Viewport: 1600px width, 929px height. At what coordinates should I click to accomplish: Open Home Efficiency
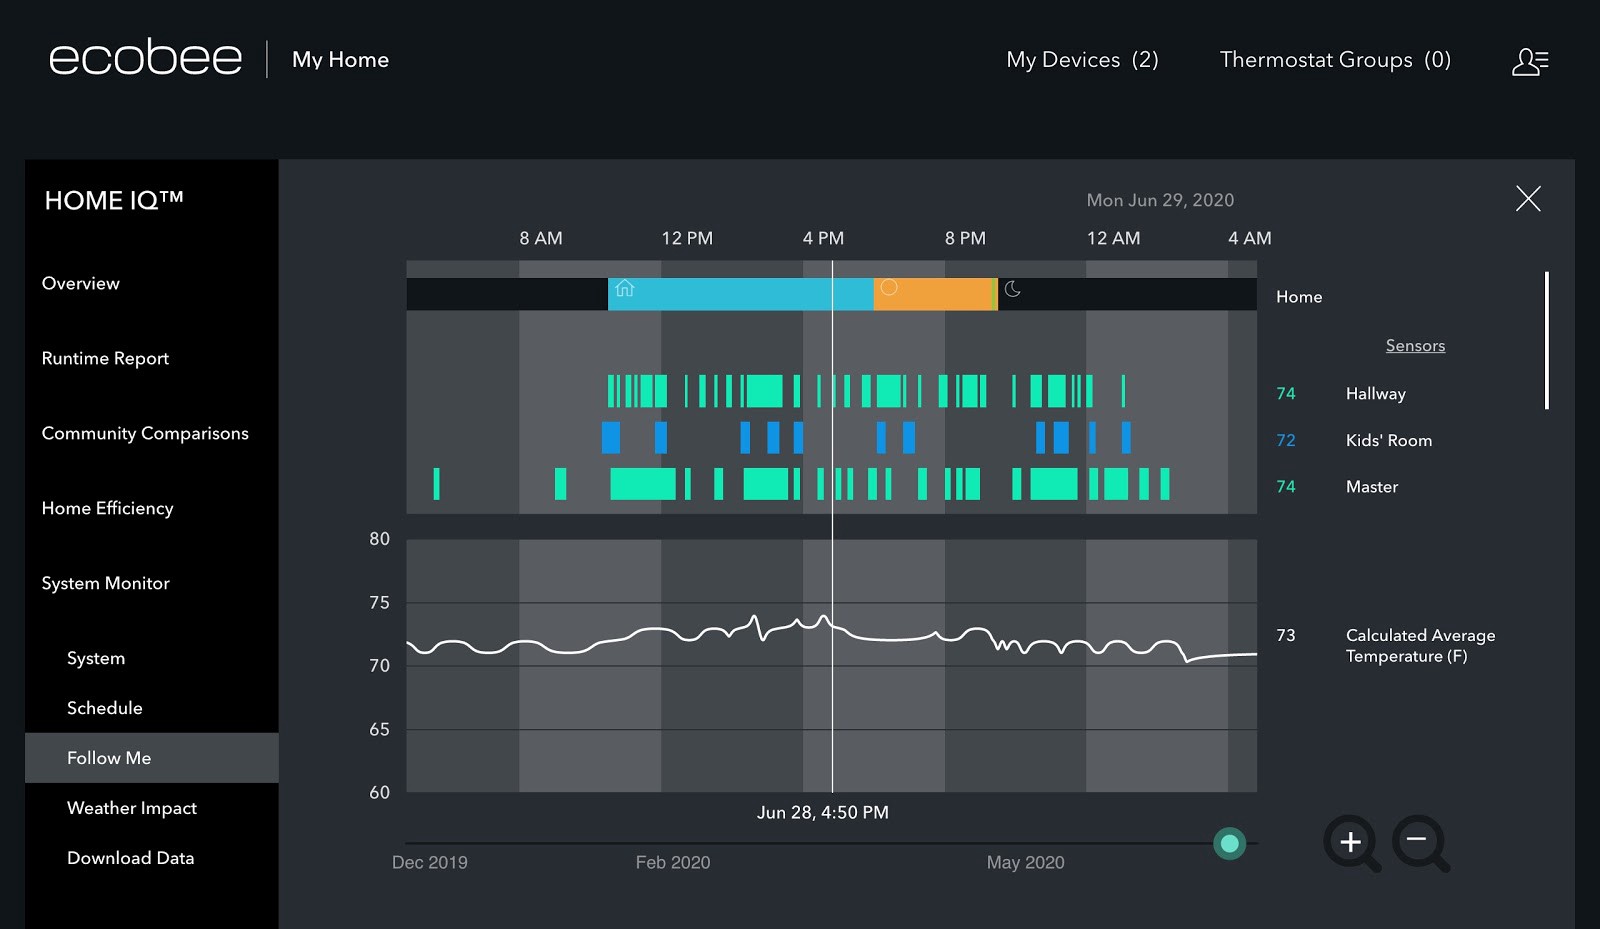[107, 508]
